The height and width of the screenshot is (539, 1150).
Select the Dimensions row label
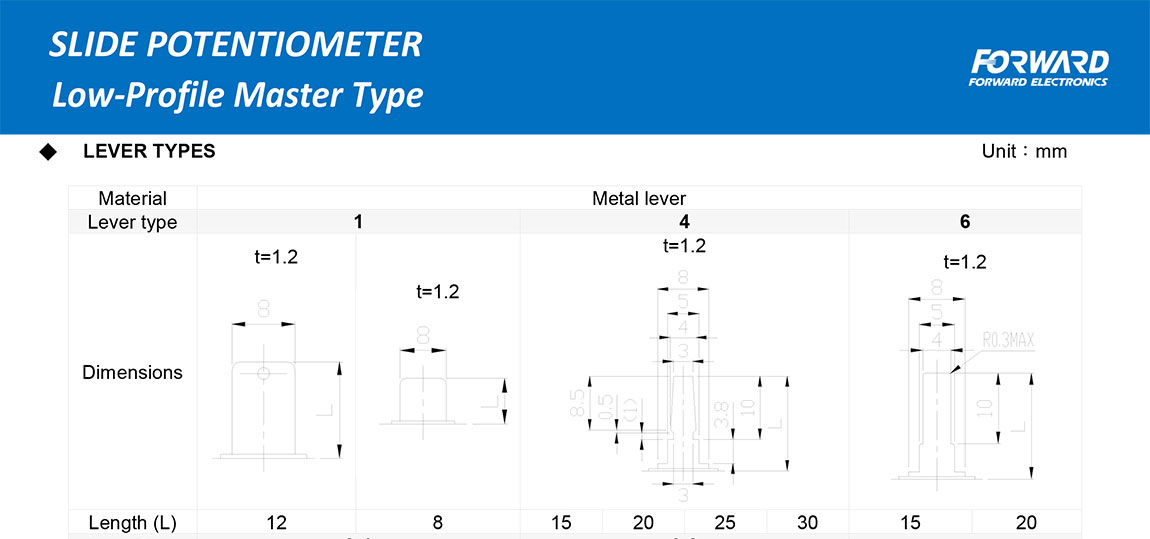[132, 372]
